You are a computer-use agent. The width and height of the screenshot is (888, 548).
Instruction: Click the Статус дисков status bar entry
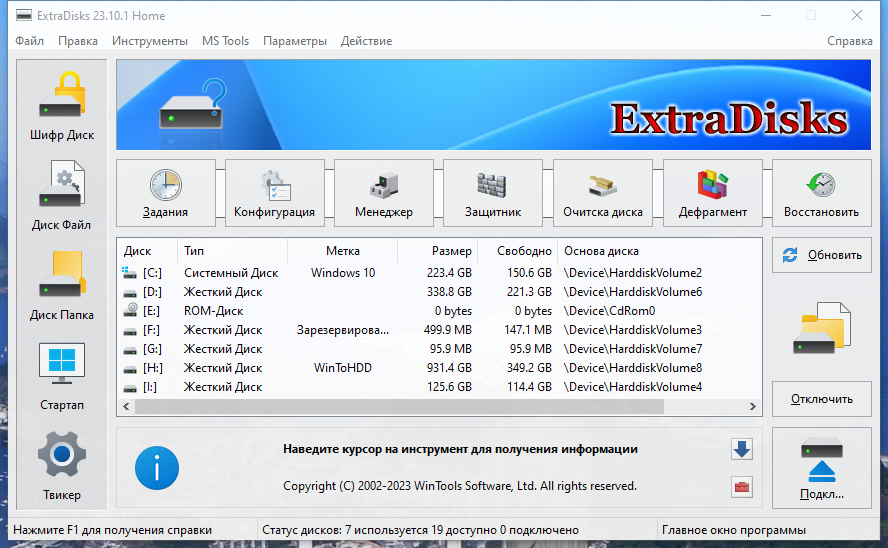(x=420, y=530)
